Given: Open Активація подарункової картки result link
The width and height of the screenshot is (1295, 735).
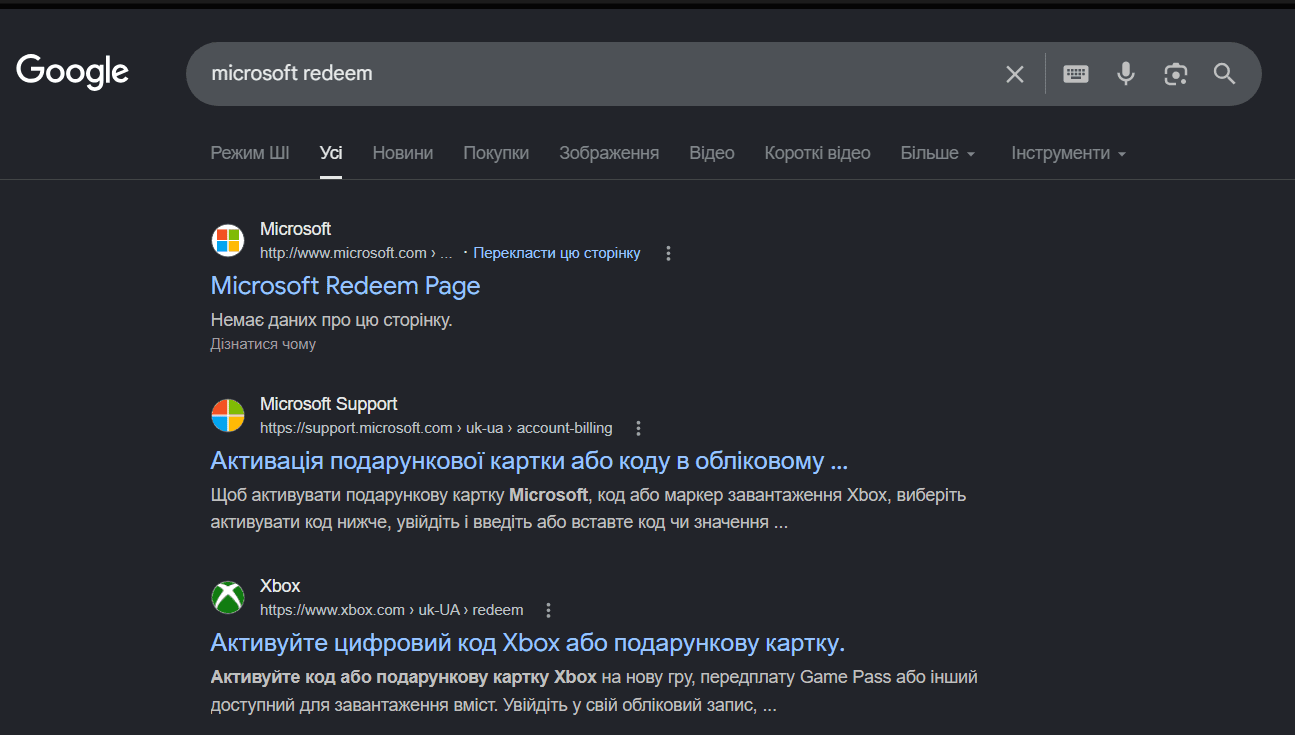Looking at the screenshot, I should 529,460.
